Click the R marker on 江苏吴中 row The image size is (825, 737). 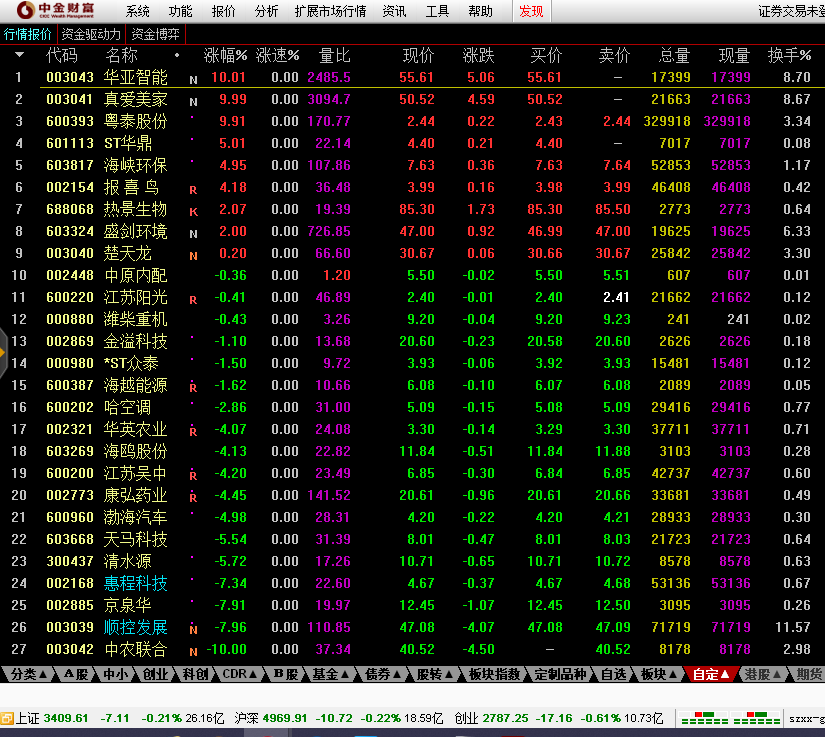[193, 475]
